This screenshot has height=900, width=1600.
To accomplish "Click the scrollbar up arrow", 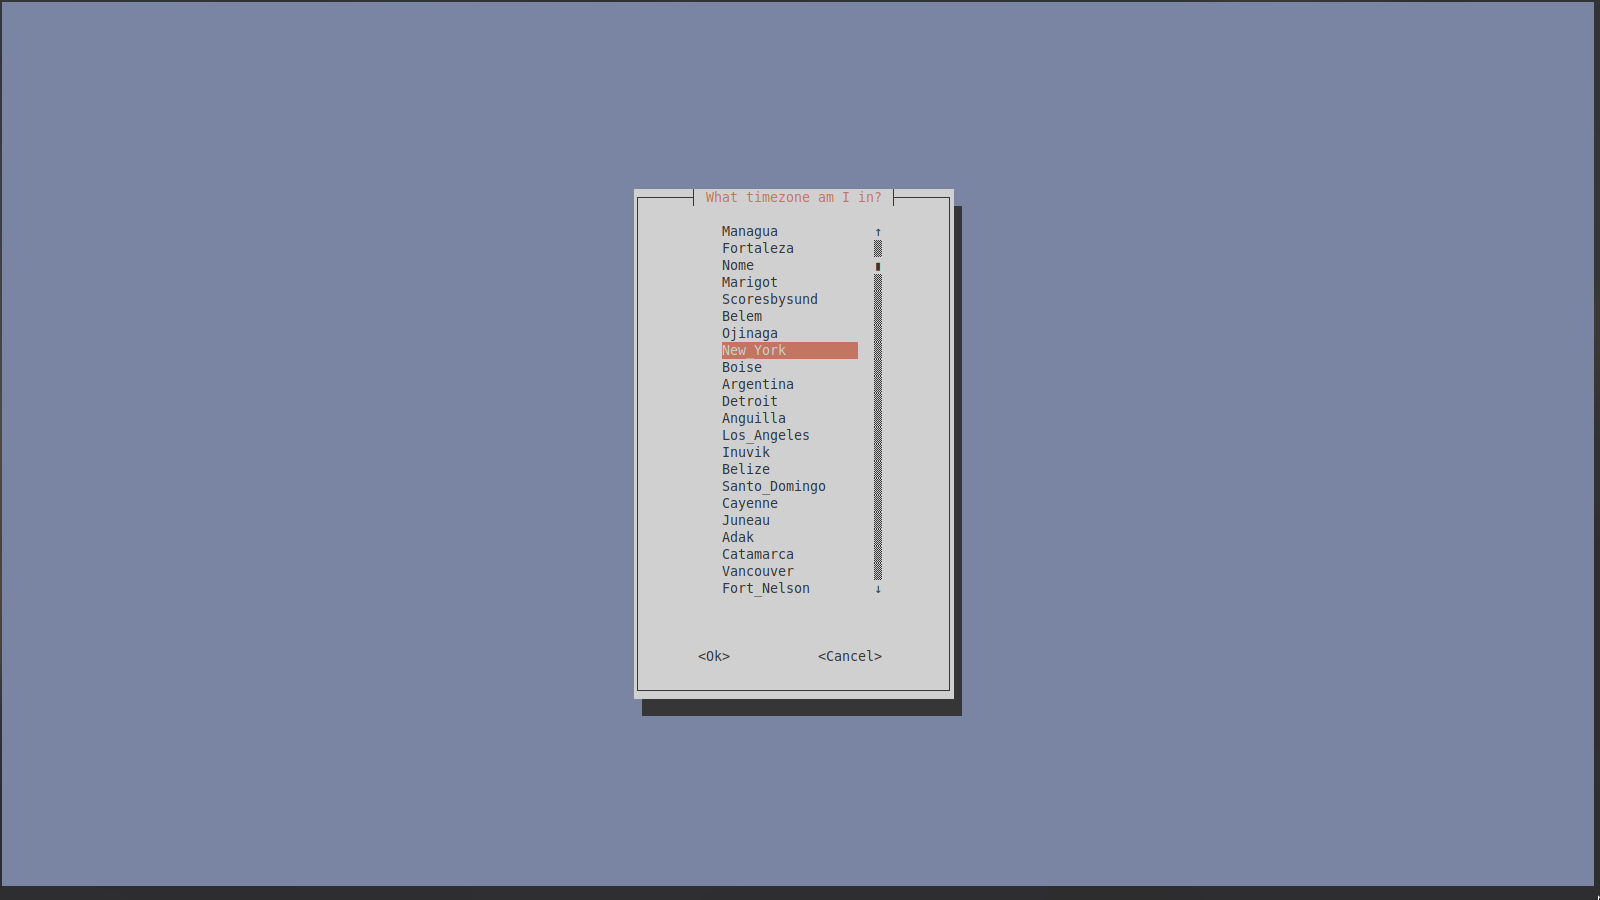I will pos(878,231).
